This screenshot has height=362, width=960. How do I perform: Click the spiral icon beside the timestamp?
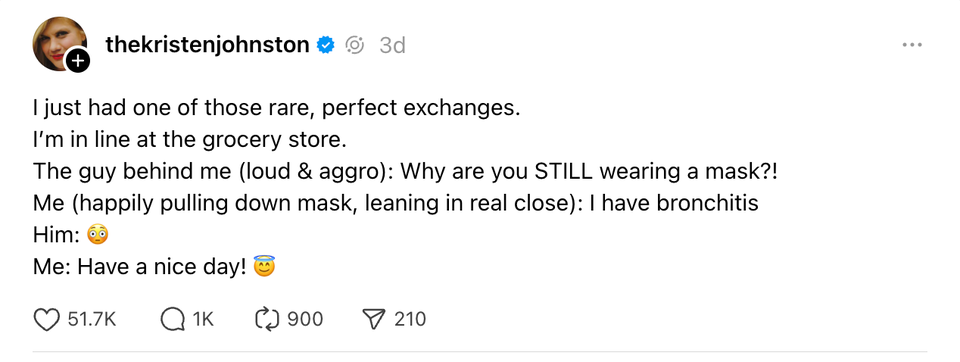point(355,45)
